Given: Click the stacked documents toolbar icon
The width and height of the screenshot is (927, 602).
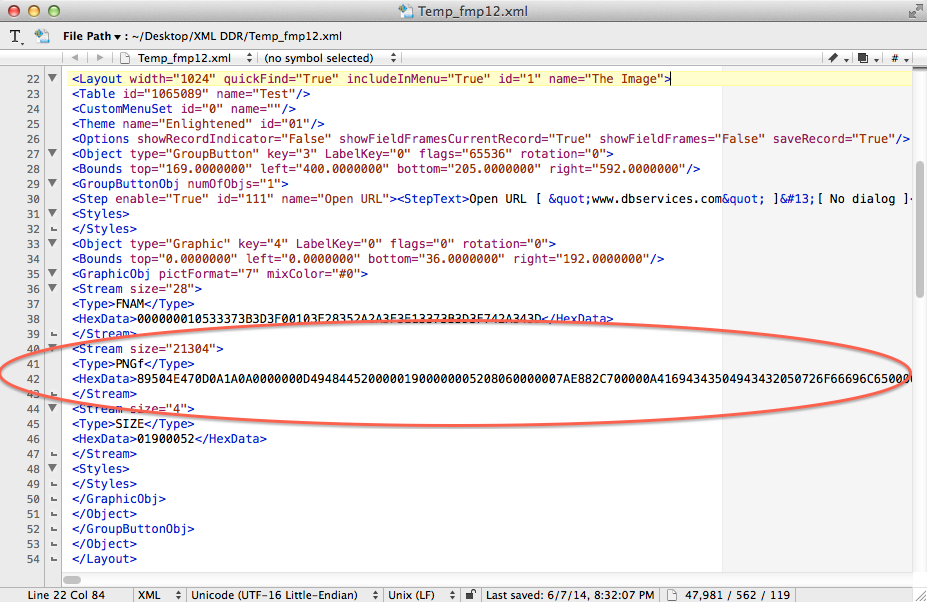Looking at the screenshot, I should 862,59.
